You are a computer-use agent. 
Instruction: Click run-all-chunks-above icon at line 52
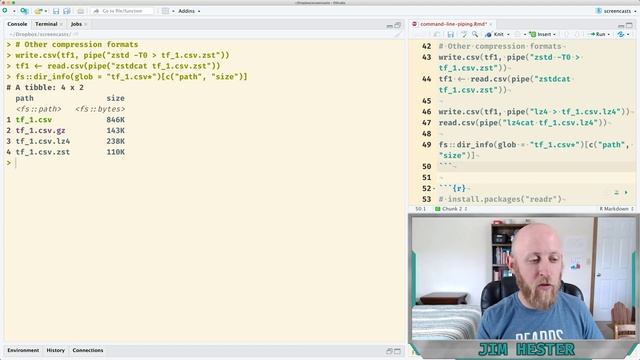616,192
